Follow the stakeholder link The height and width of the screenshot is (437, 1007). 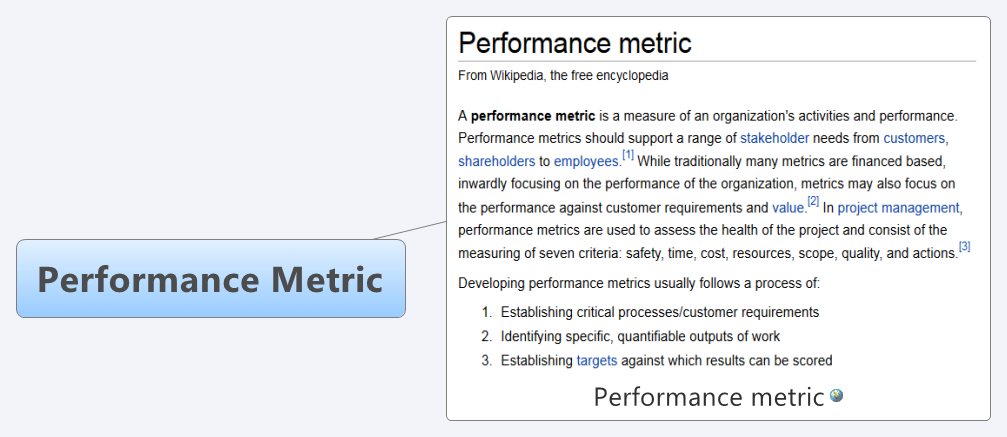point(775,138)
